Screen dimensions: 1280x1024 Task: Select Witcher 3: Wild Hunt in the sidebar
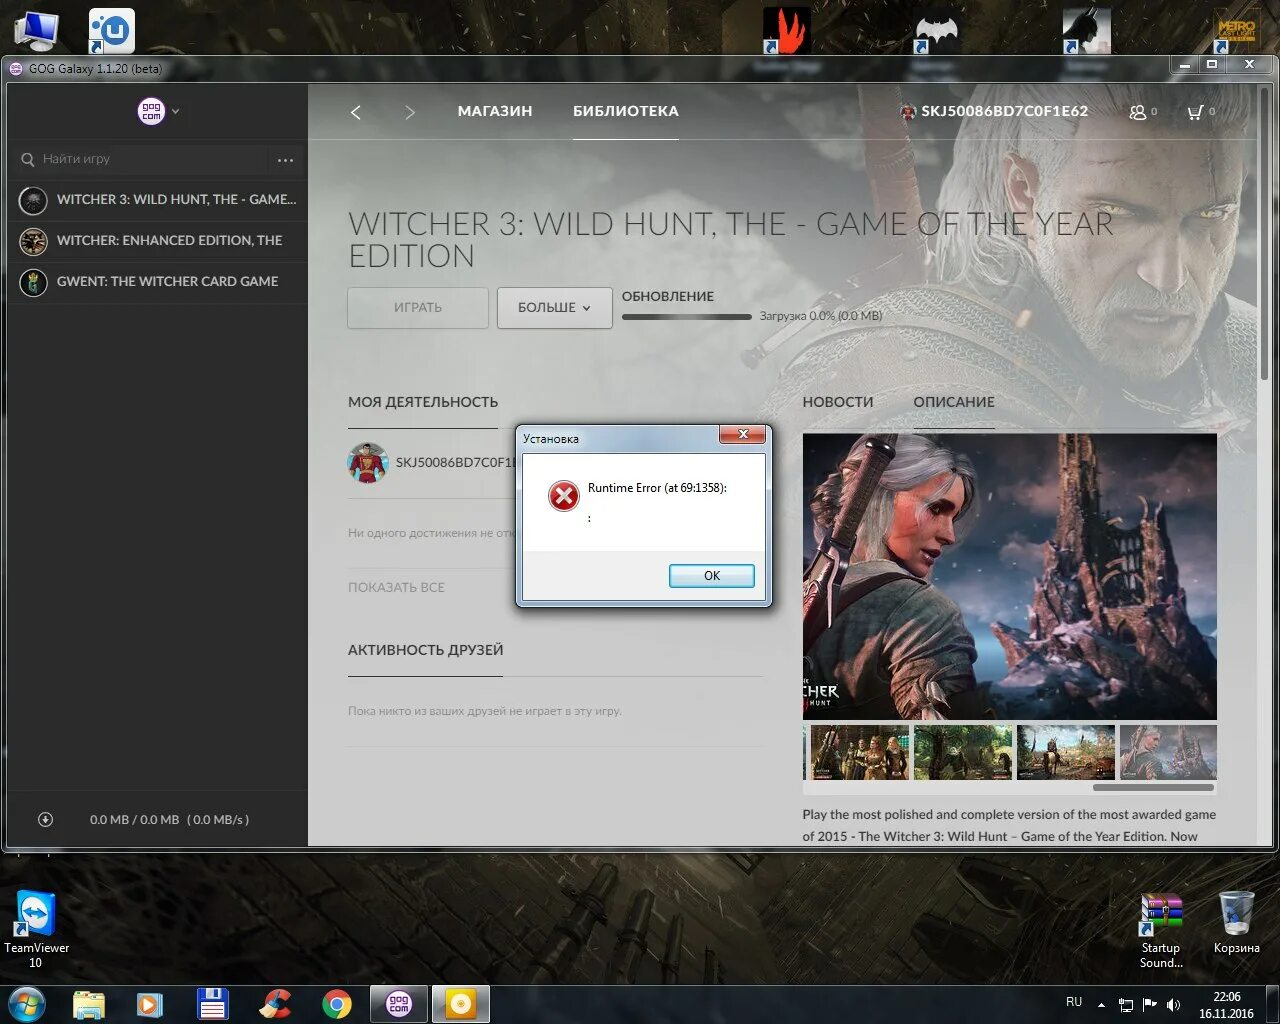(x=158, y=200)
